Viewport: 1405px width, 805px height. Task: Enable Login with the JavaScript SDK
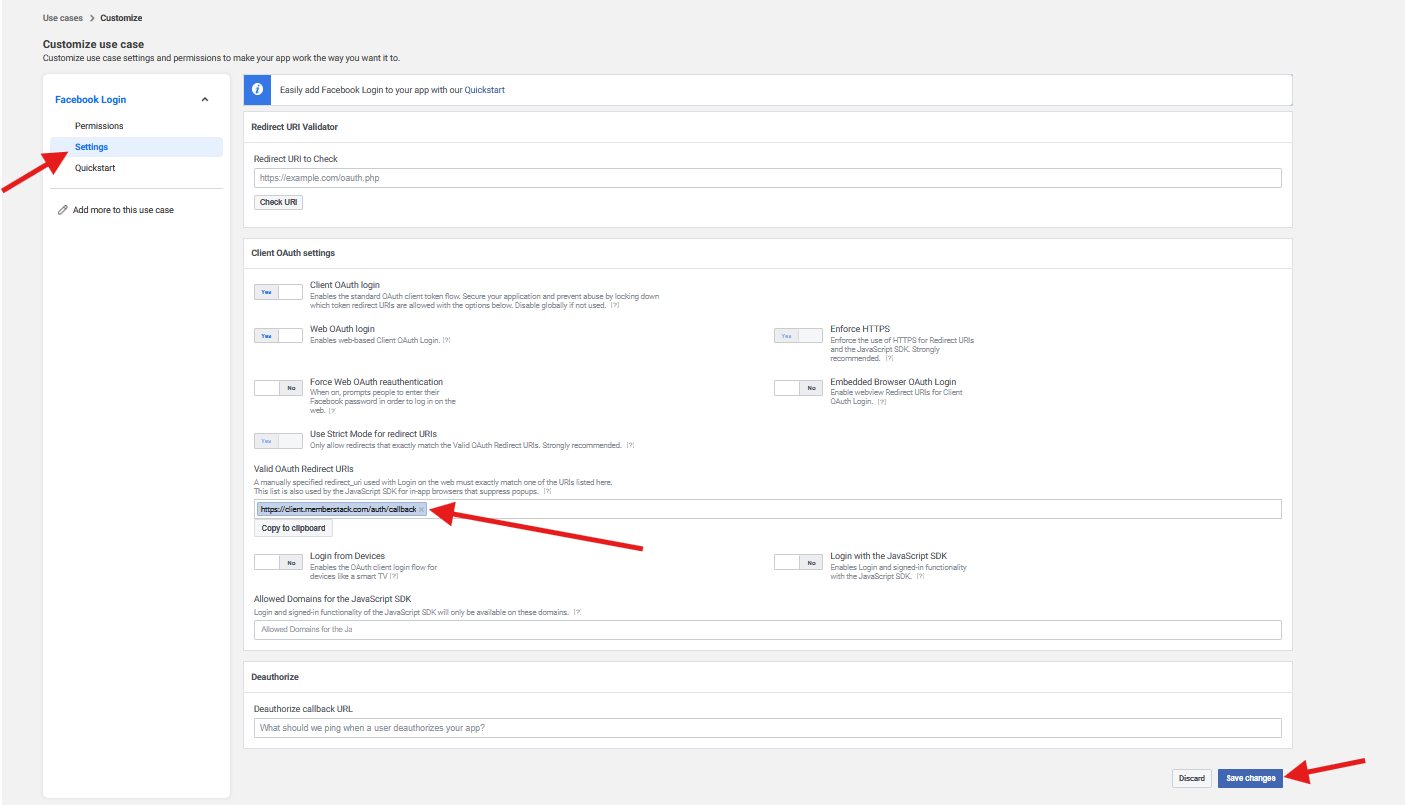[x=798, y=562]
